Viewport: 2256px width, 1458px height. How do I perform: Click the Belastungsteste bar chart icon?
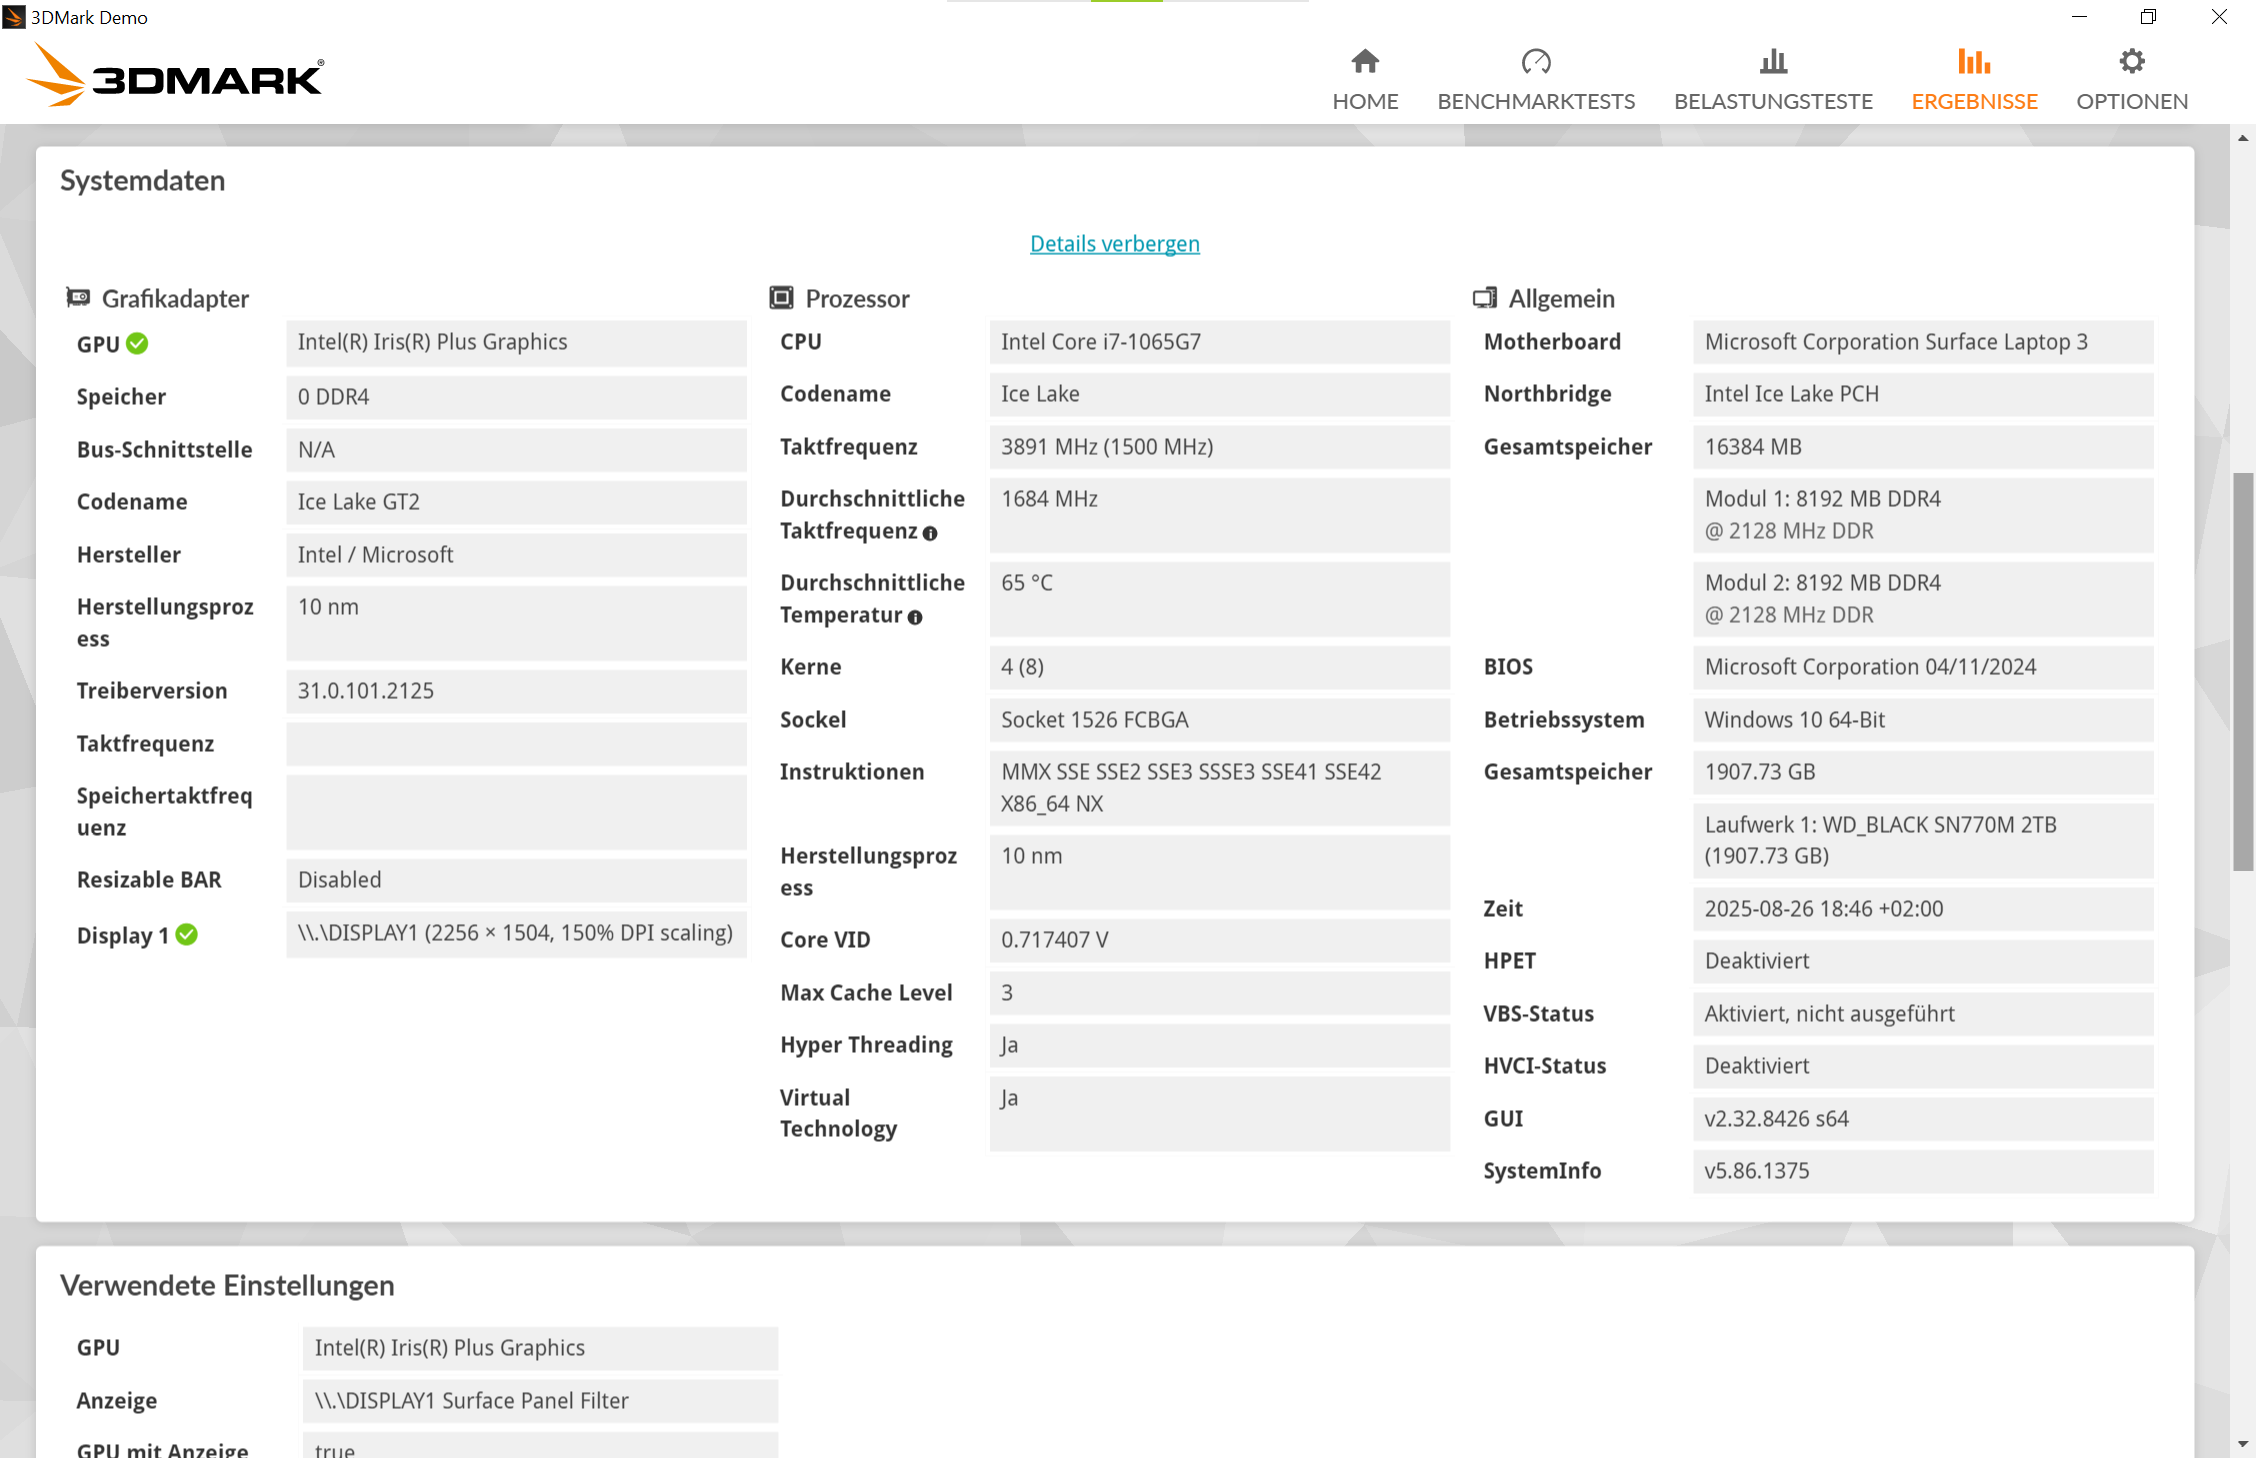pos(1773,62)
